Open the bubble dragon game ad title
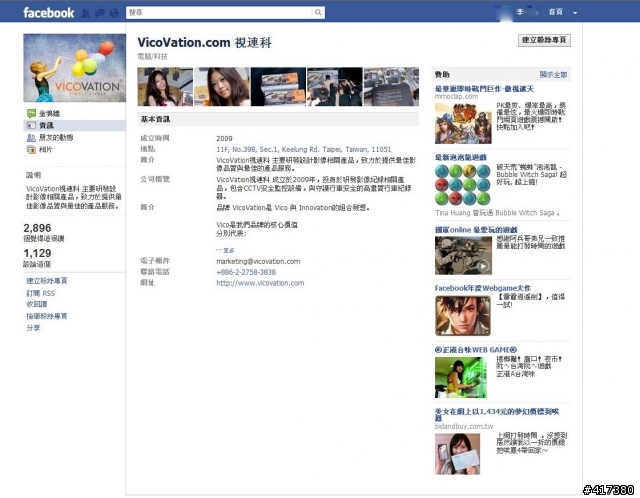 (460, 157)
